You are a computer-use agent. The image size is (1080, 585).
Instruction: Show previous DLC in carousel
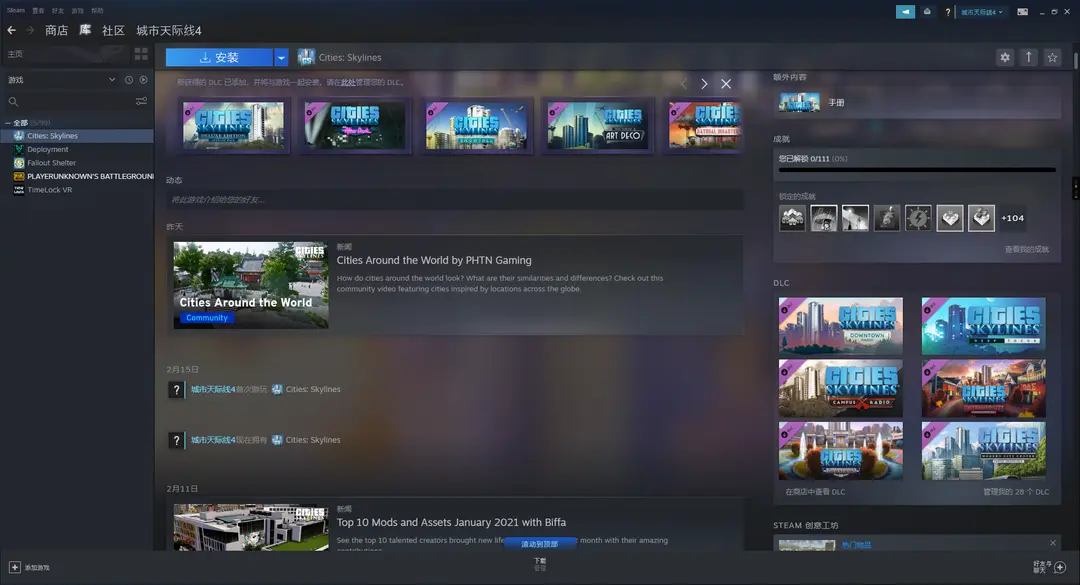683,83
